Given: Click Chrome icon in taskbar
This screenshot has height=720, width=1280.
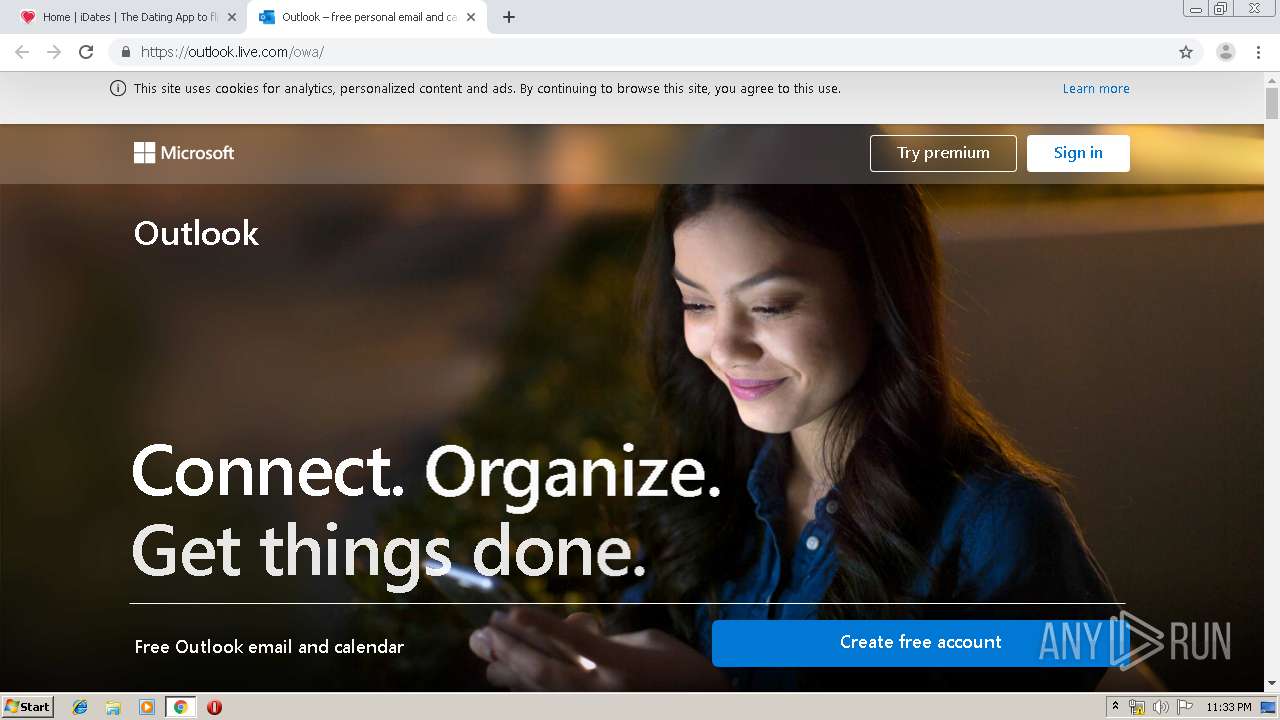Looking at the screenshot, I should tap(180, 707).
